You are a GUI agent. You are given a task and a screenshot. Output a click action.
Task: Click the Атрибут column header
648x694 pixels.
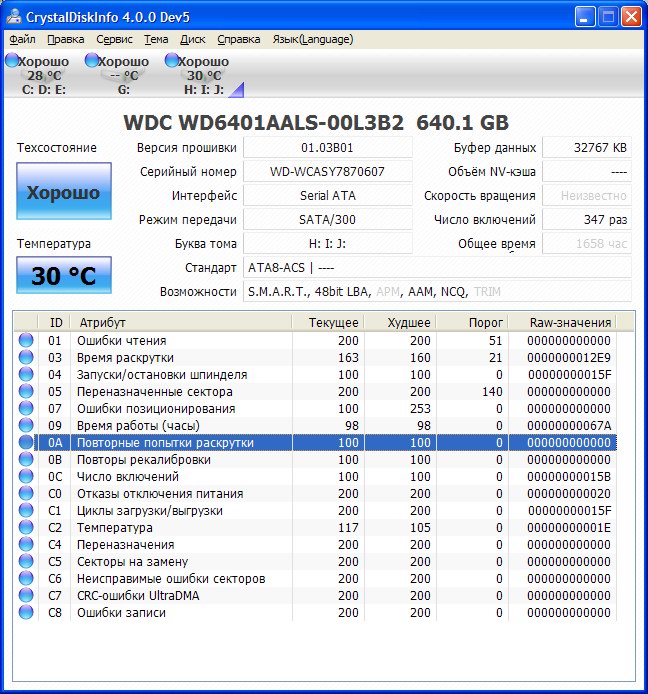coord(181,322)
